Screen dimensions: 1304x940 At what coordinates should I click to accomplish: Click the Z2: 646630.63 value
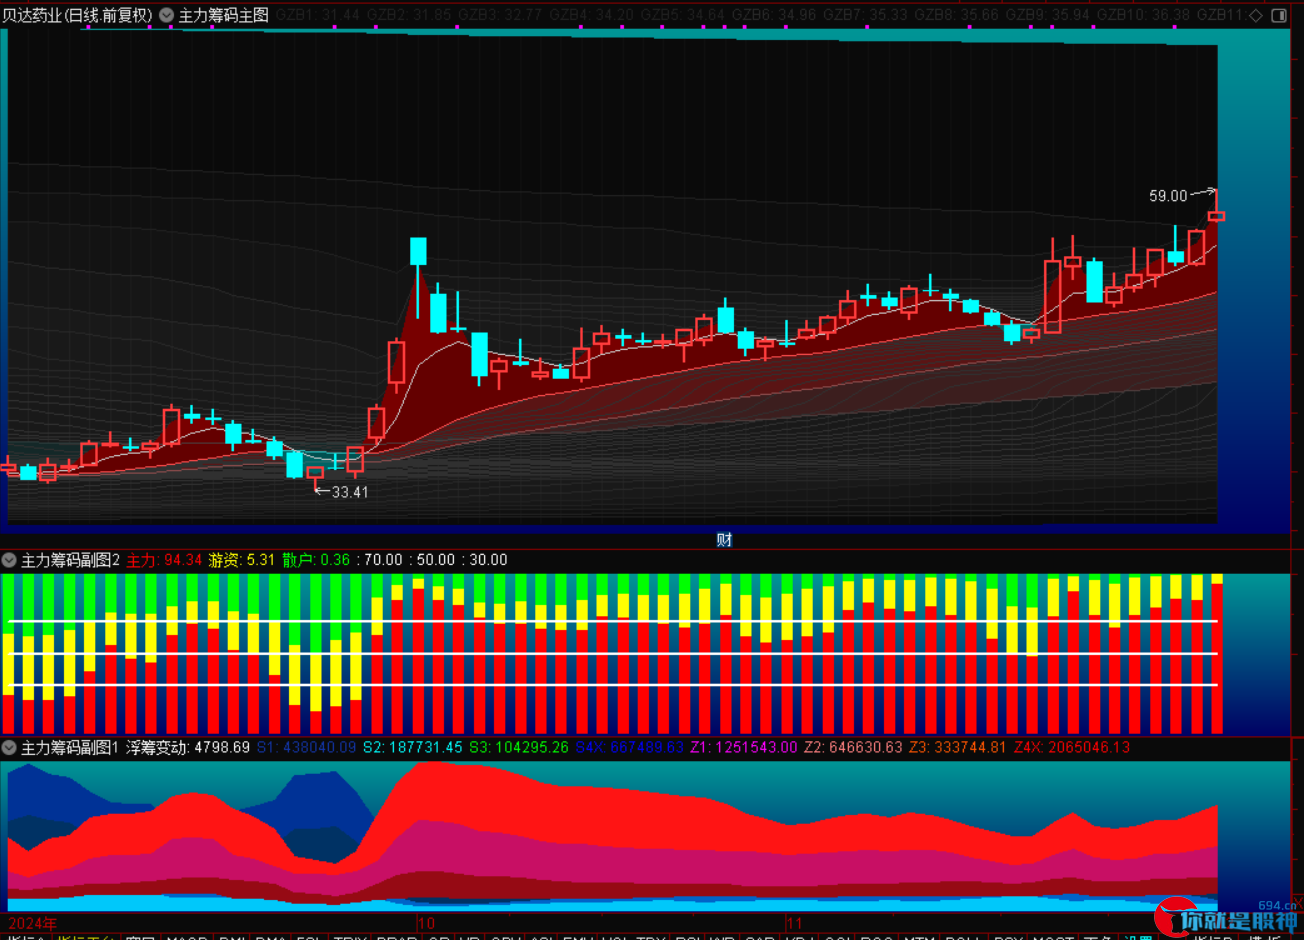tap(853, 747)
